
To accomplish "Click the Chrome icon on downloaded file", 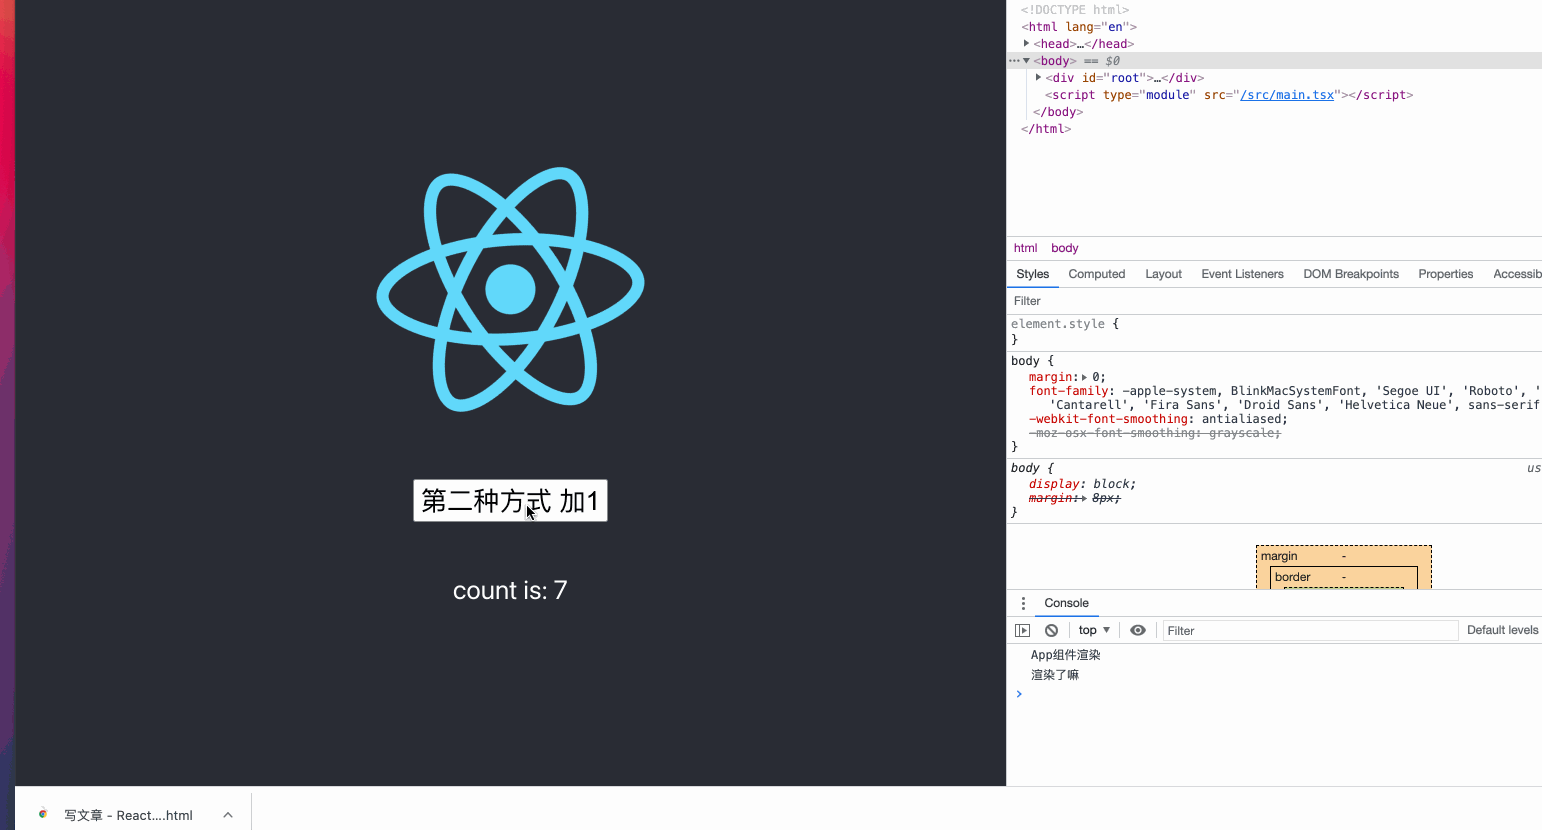I will (x=42, y=814).
